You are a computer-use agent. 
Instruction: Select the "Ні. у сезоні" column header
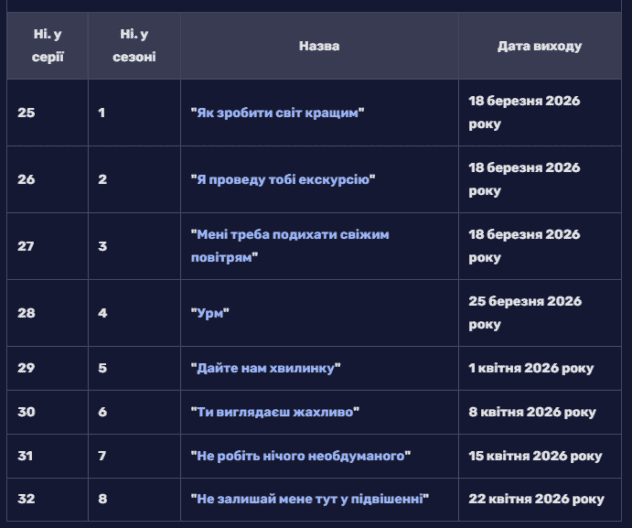(x=134, y=46)
